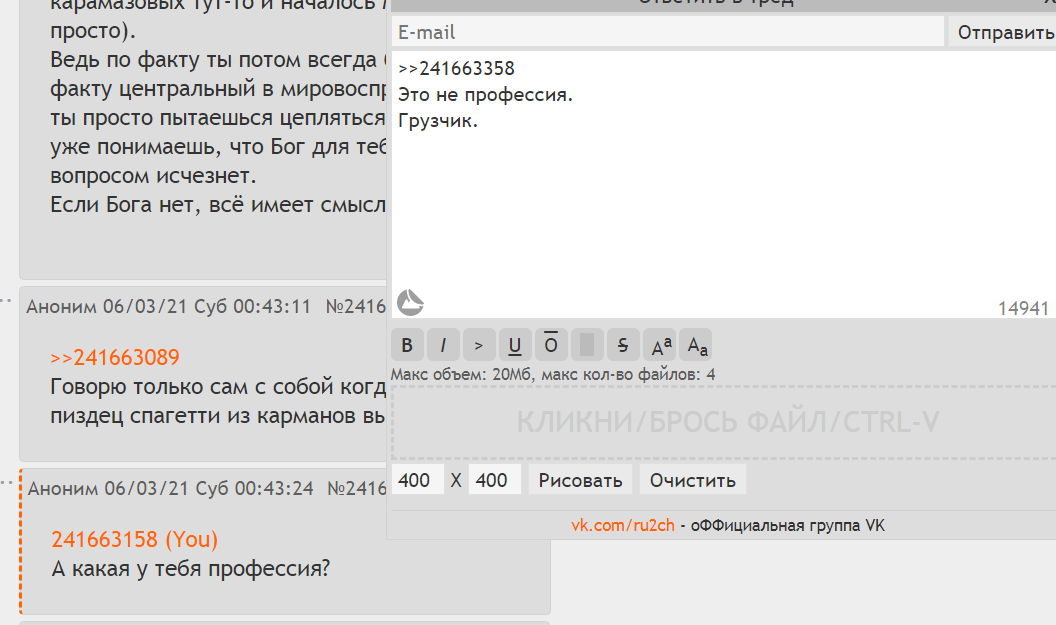
Task: Click the character counter 14941
Action: click(1023, 308)
